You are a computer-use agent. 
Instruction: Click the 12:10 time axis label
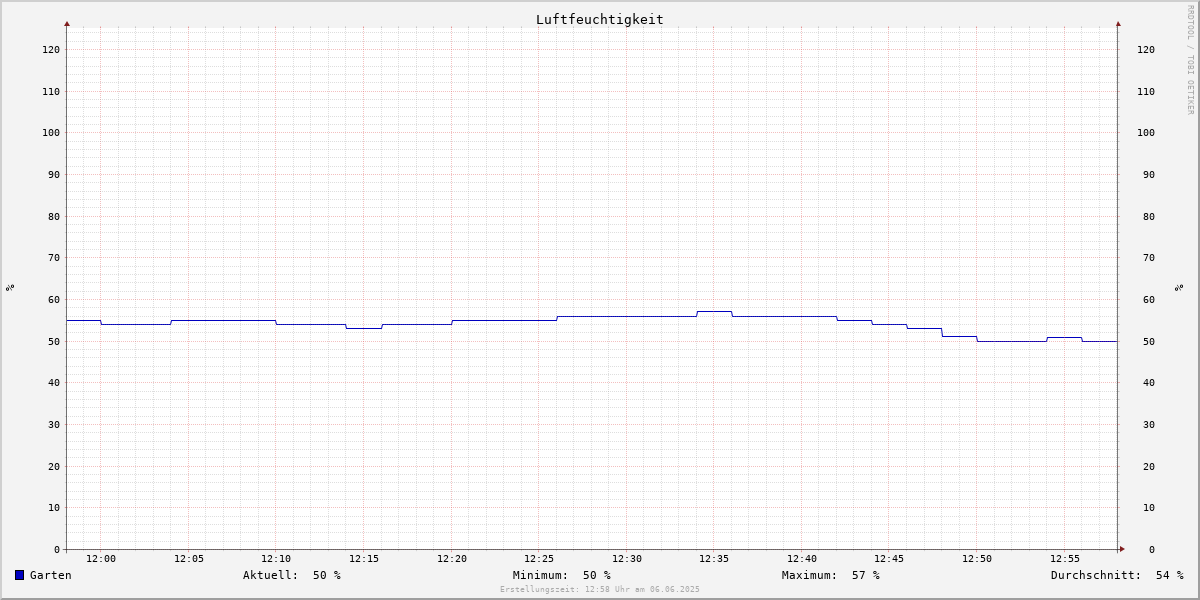pyautogui.click(x=276, y=559)
